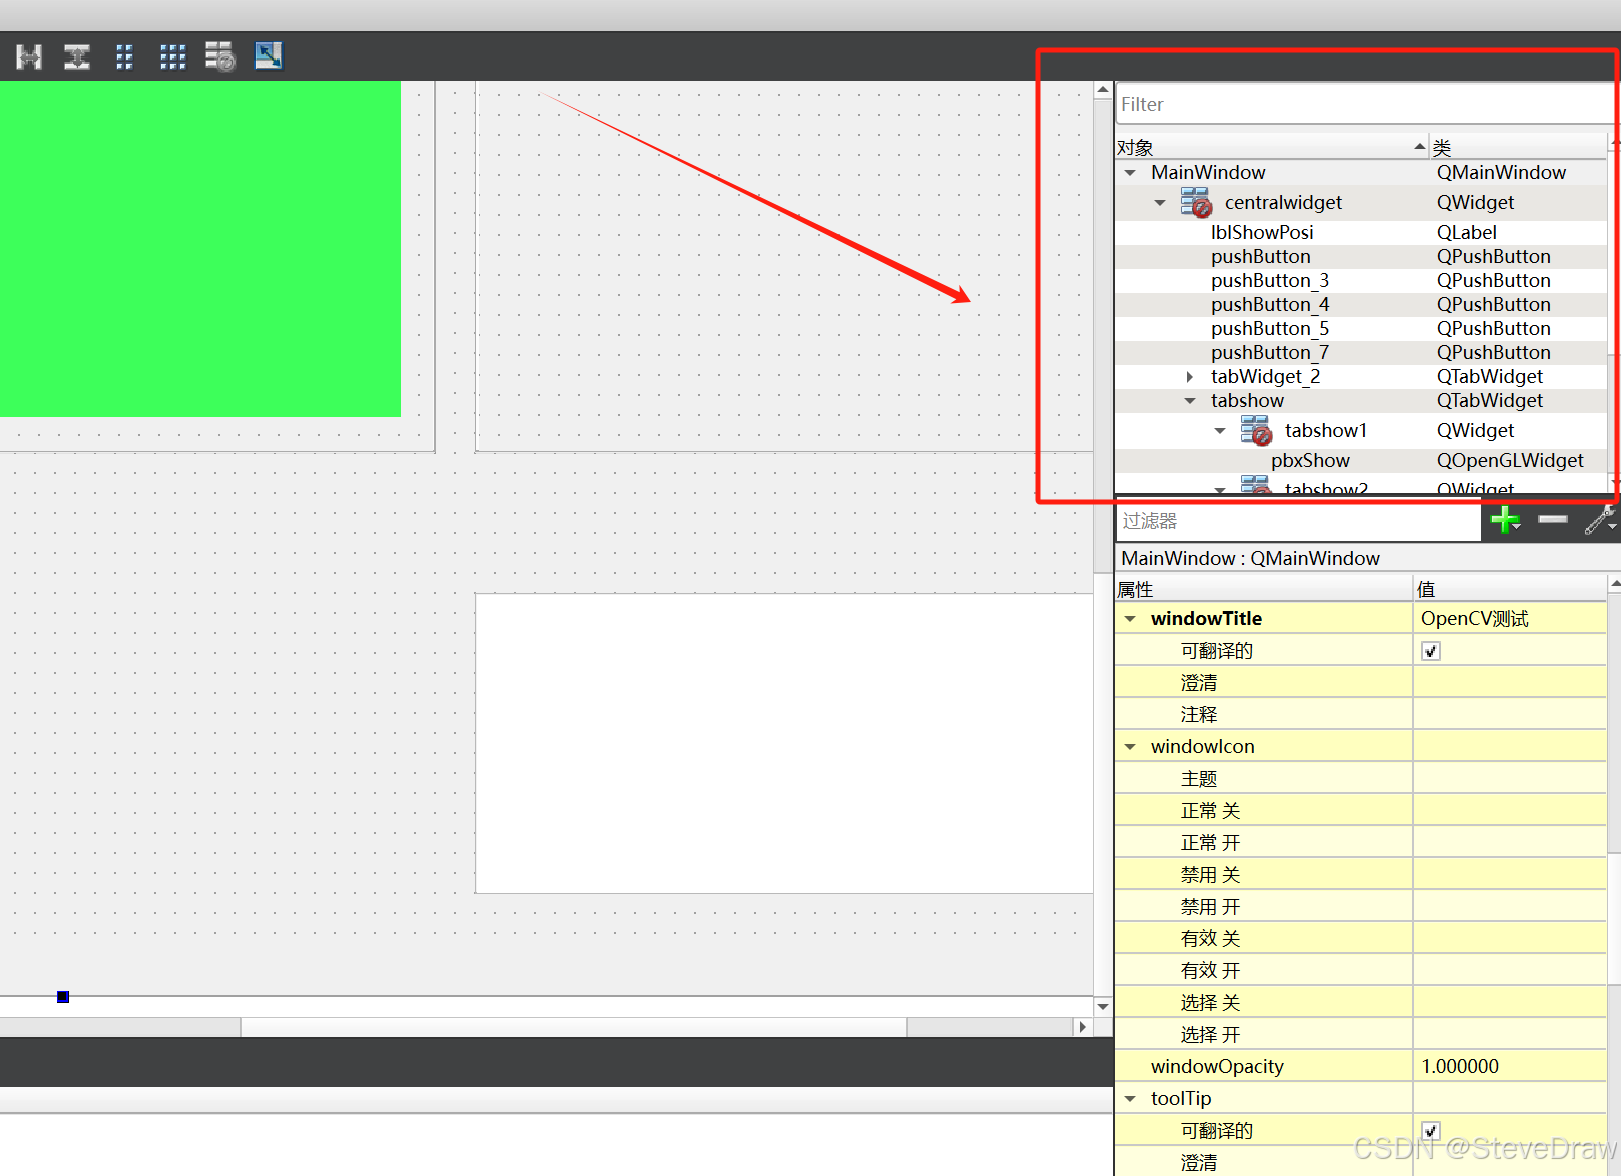Click the QOpenGLWidget class cell
1621x1176 pixels.
(x=1510, y=461)
